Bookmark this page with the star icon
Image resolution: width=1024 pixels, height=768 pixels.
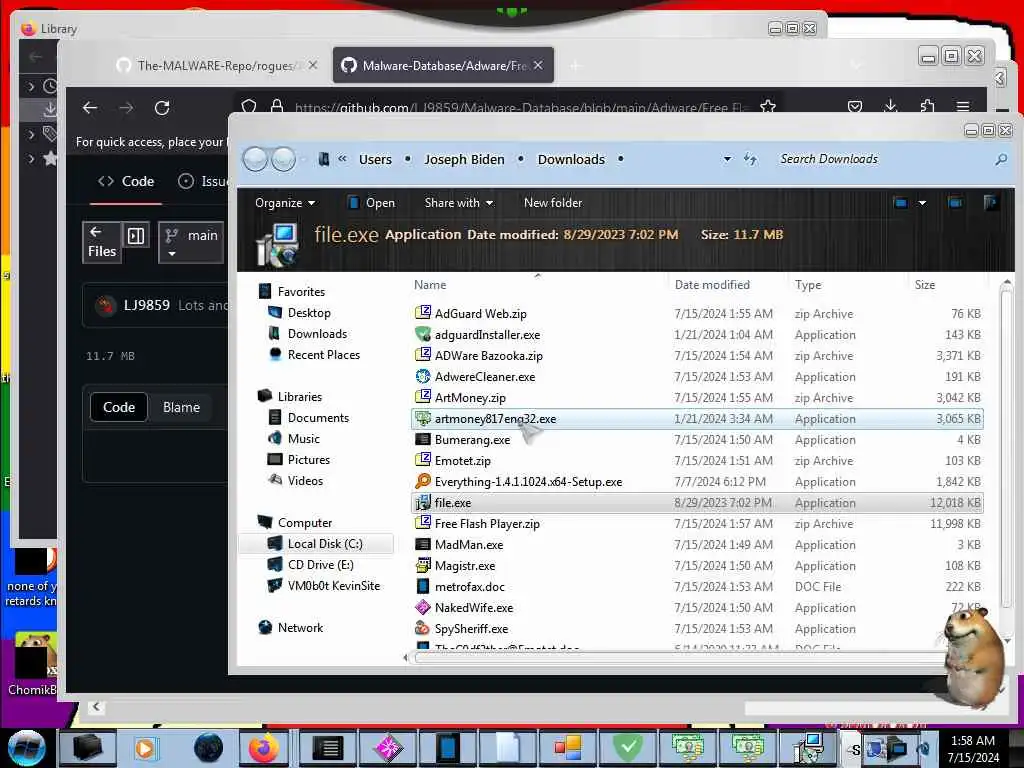[768, 106]
